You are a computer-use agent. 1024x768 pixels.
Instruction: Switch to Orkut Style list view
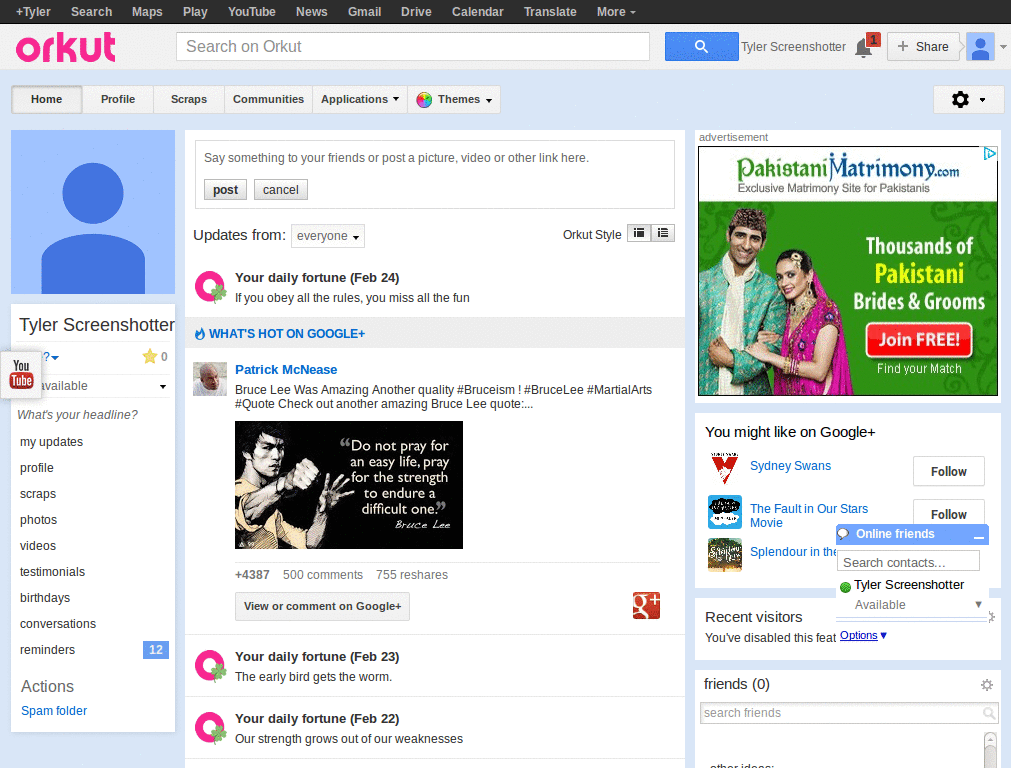tap(663, 233)
